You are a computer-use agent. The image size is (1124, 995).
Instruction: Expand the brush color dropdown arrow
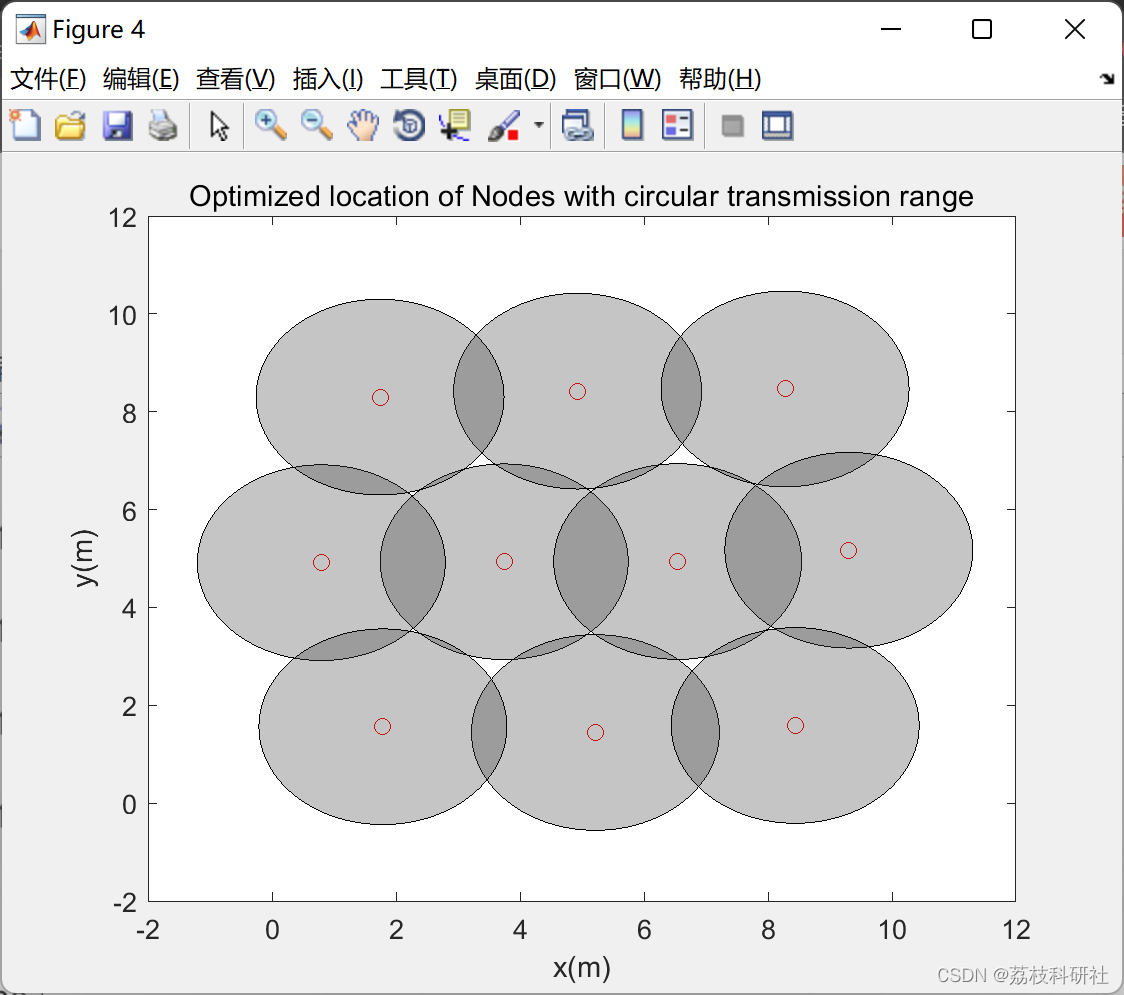click(538, 125)
